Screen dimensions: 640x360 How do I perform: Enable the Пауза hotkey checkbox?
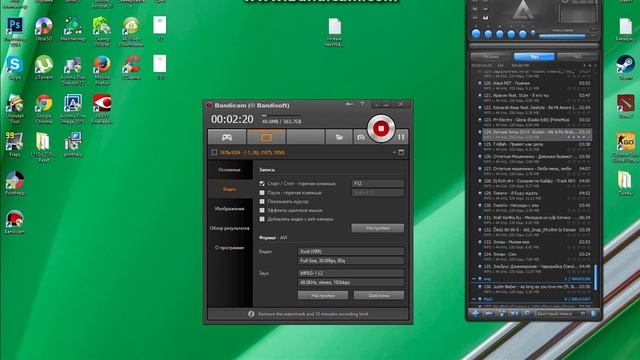click(x=262, y=193)
